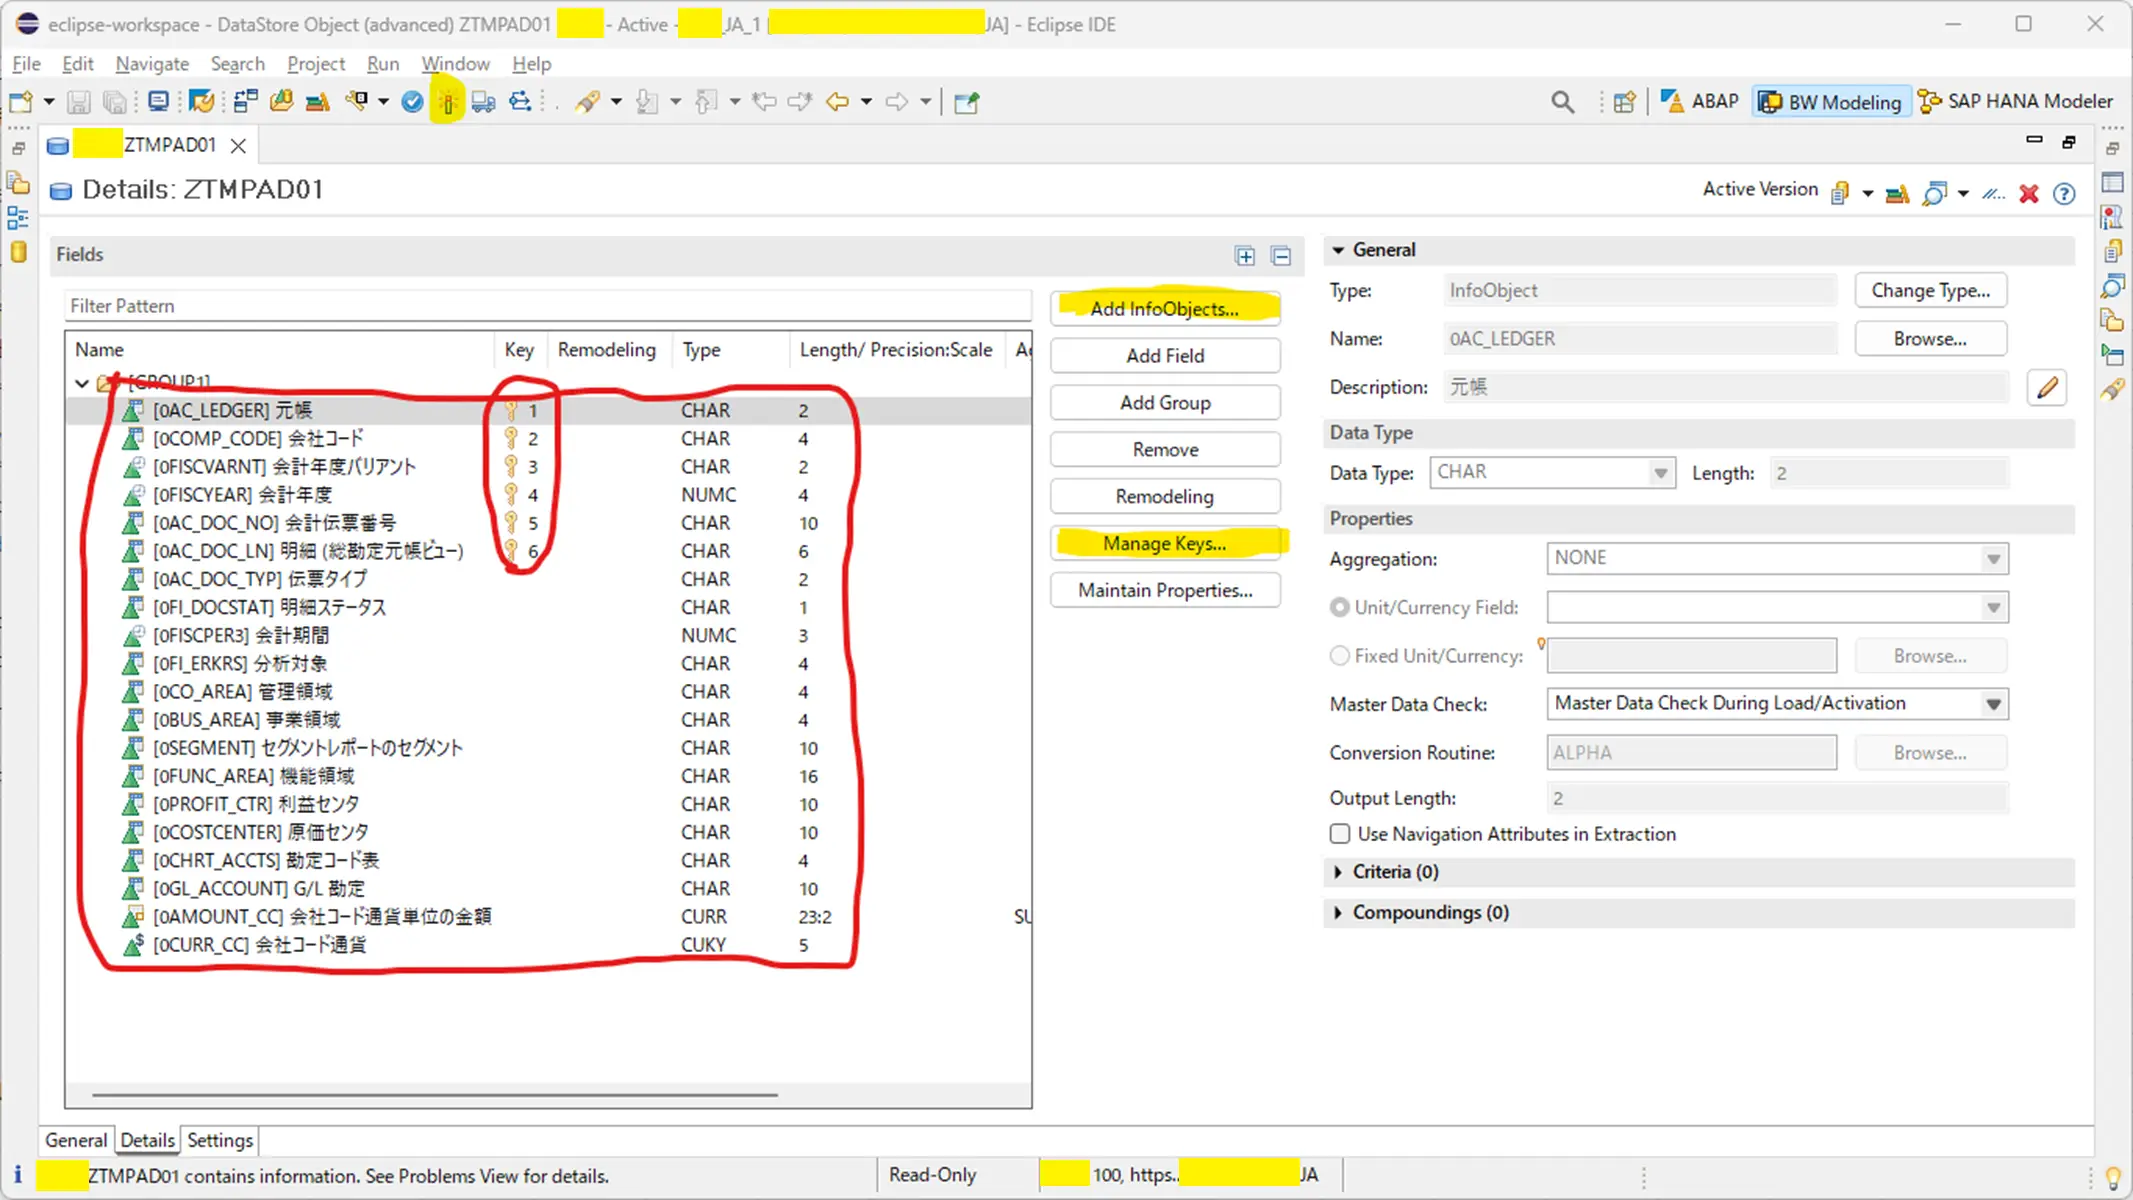Expand the Criteria (0) section
Screen dimensions: 2133x1200
[x=1338, y=872]
